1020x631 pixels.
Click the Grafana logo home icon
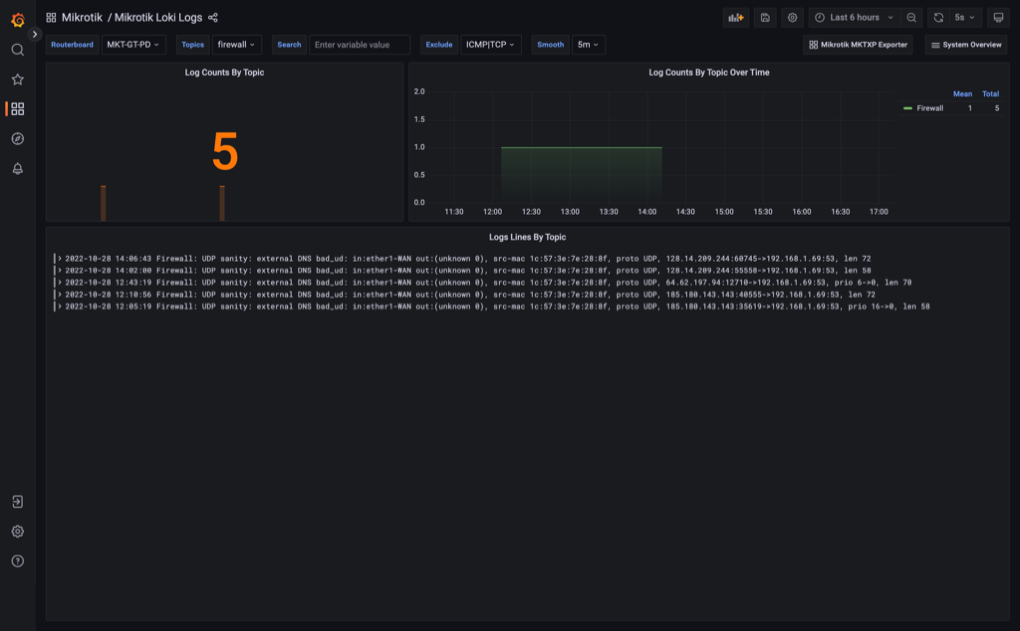[x=17, y=18]
